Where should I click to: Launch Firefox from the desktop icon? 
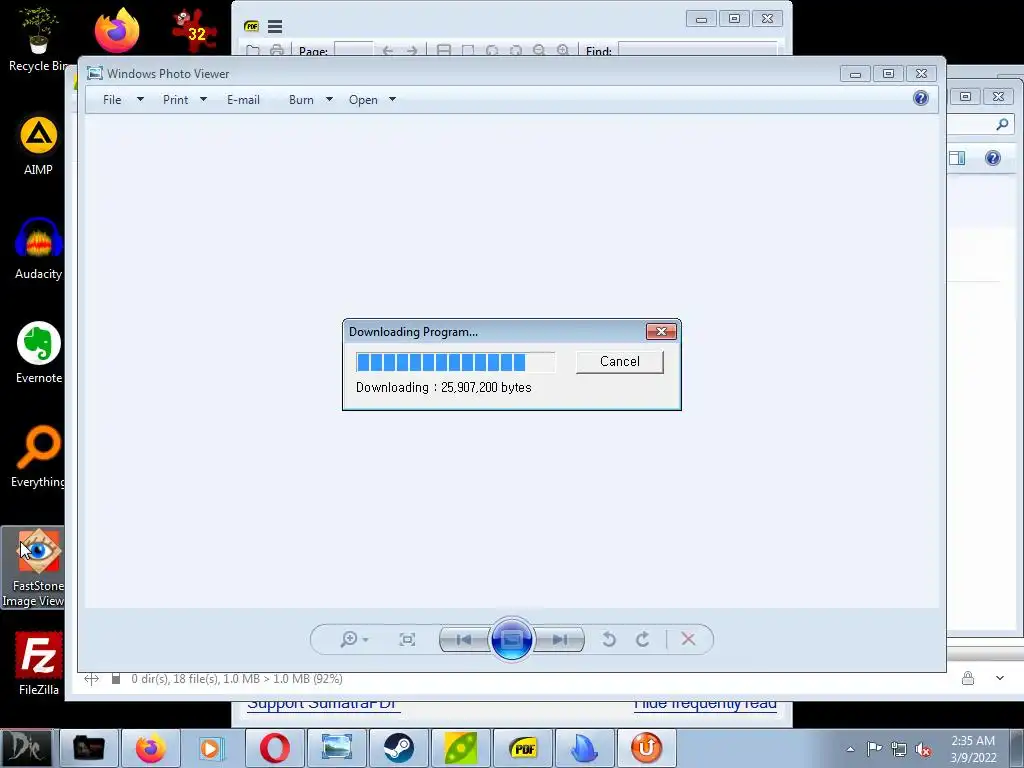(x=117, y=31)
